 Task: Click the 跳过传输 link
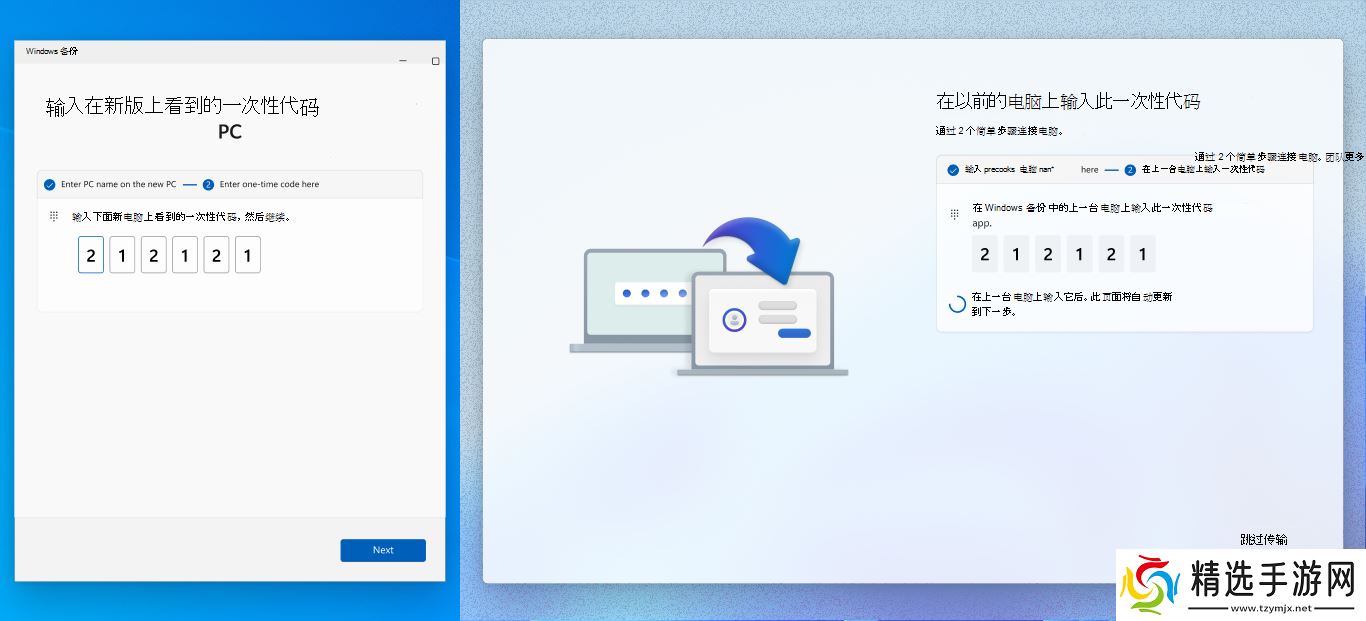pos(1263,539)
